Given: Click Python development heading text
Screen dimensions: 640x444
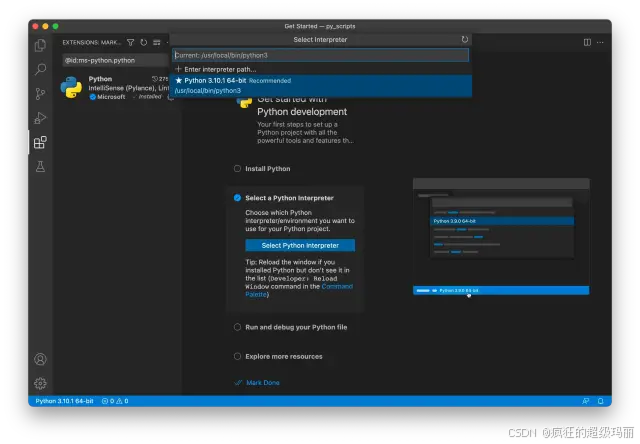Looking at the screenshot, I should point(302,112).
